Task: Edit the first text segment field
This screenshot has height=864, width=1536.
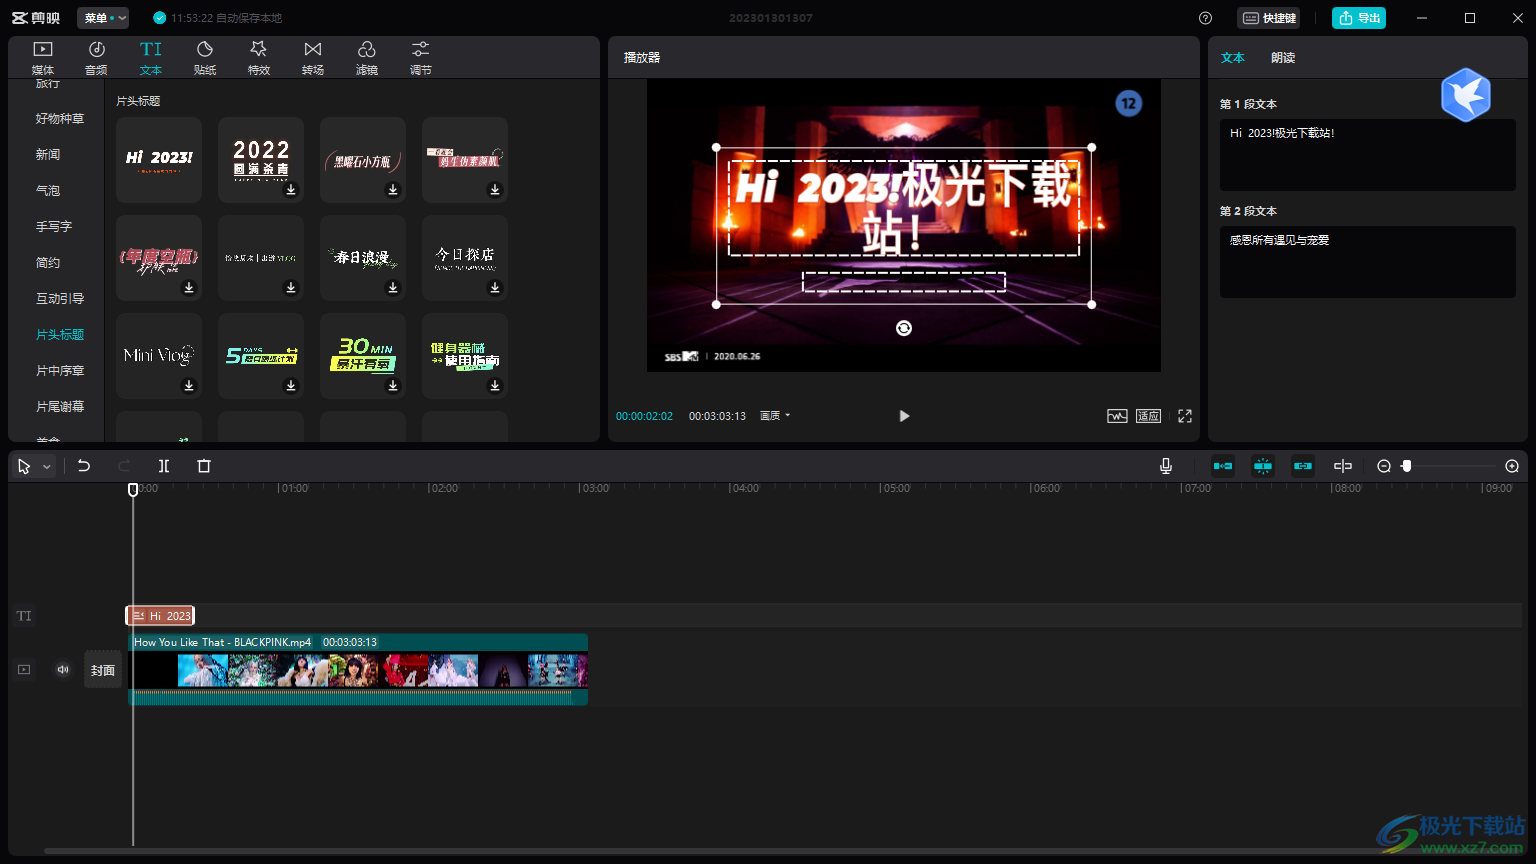Action: pos(1368,155)
